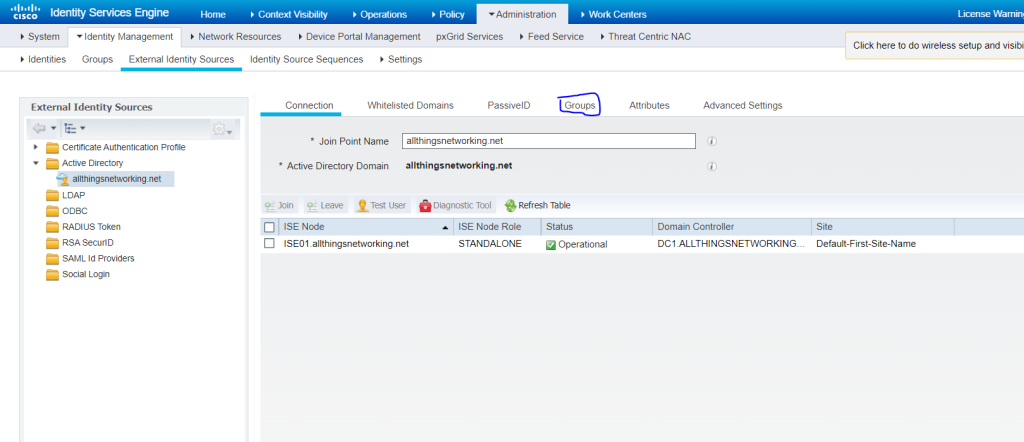Click info icon next to Join Point Name
The height and width of the screenshot is (442, 1024).
pos(712,141)
